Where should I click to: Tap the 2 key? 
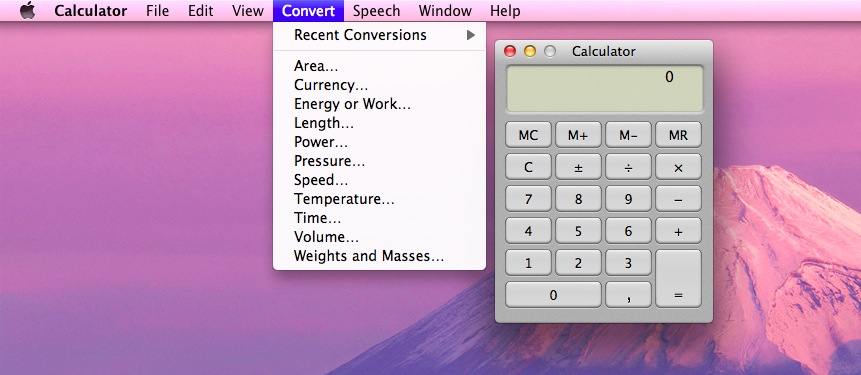(x=578, y=263)
